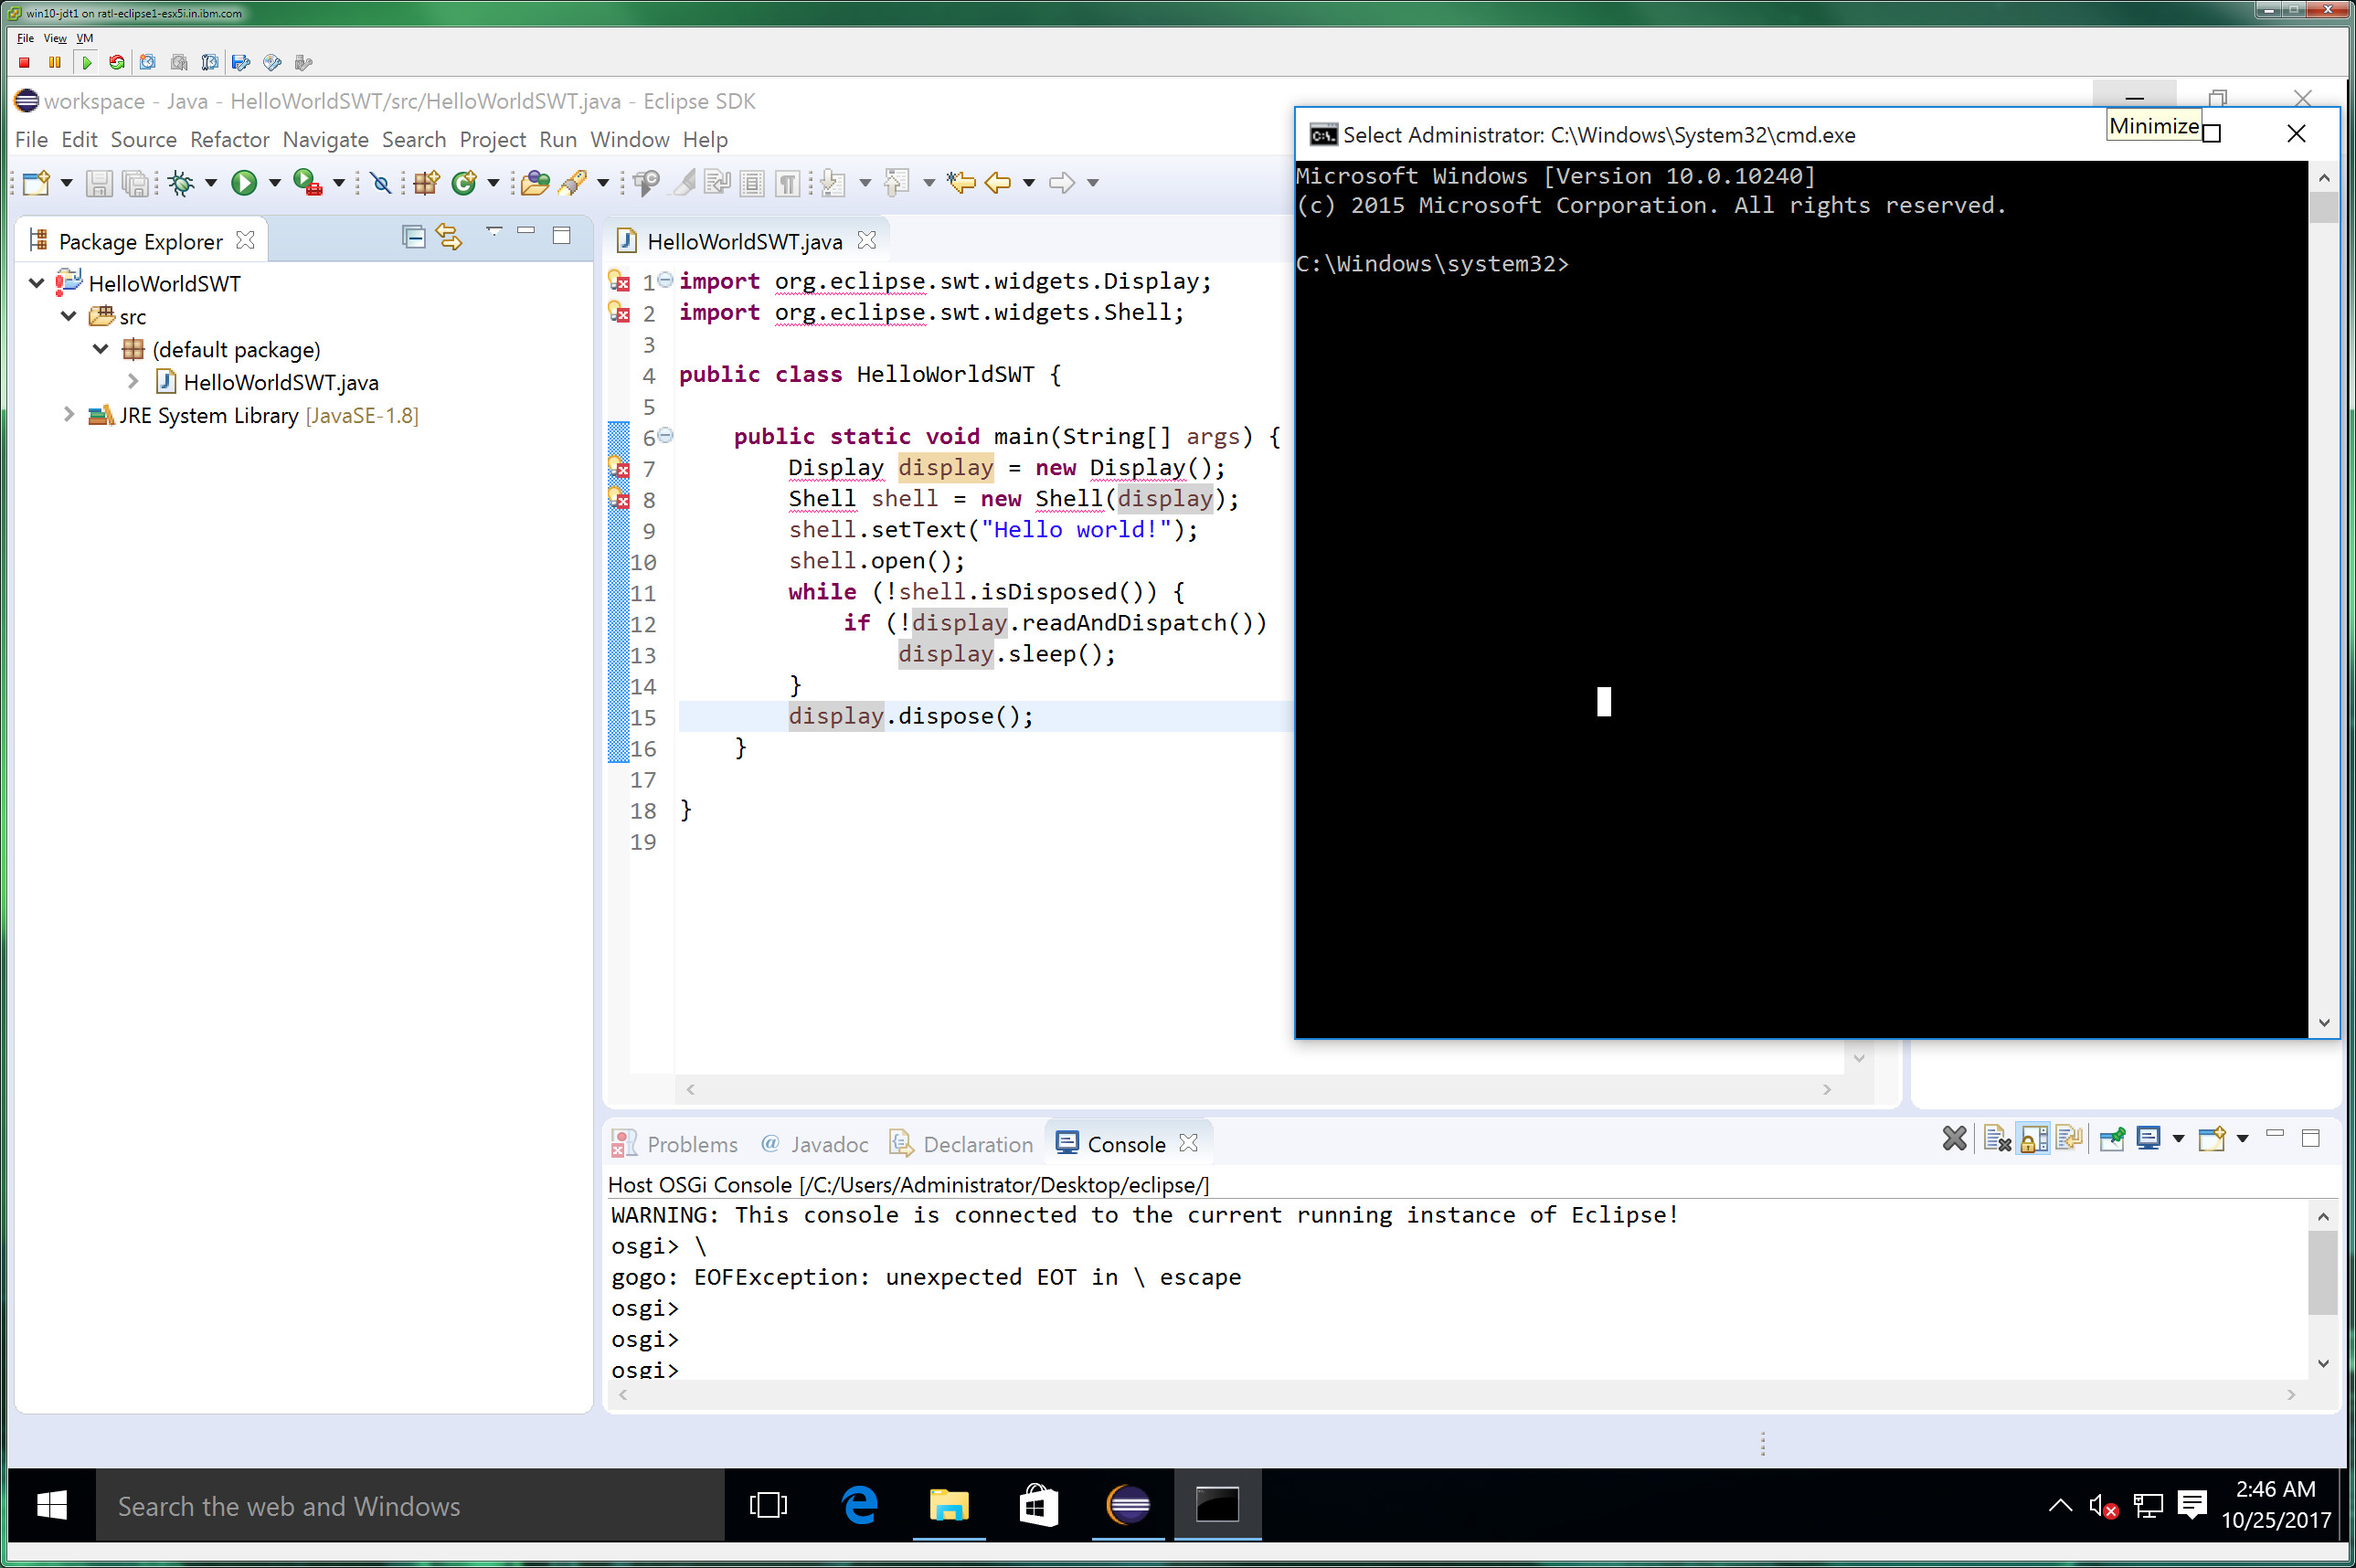Toggle Mark Occurrences highlighter icon
Image resolution: width=2356 pixels, height=1568 pixels.
click(684, 183)
